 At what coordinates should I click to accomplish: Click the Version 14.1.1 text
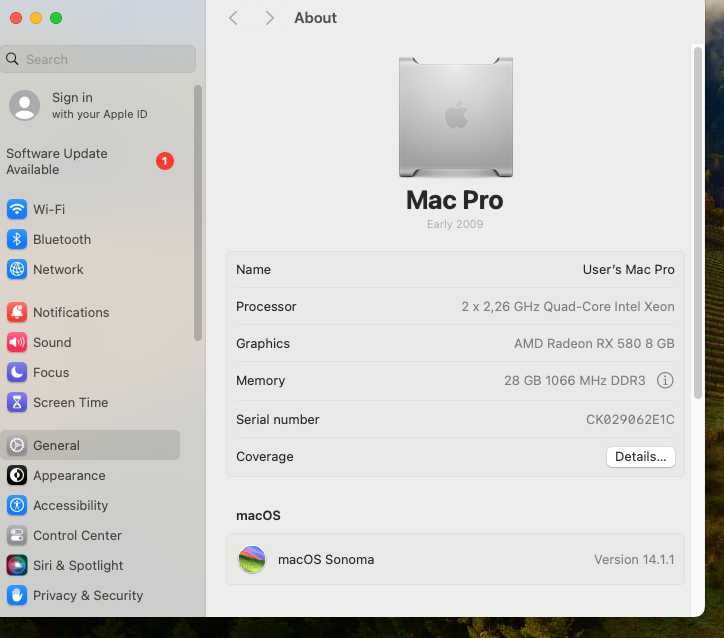tap(634, 560)
